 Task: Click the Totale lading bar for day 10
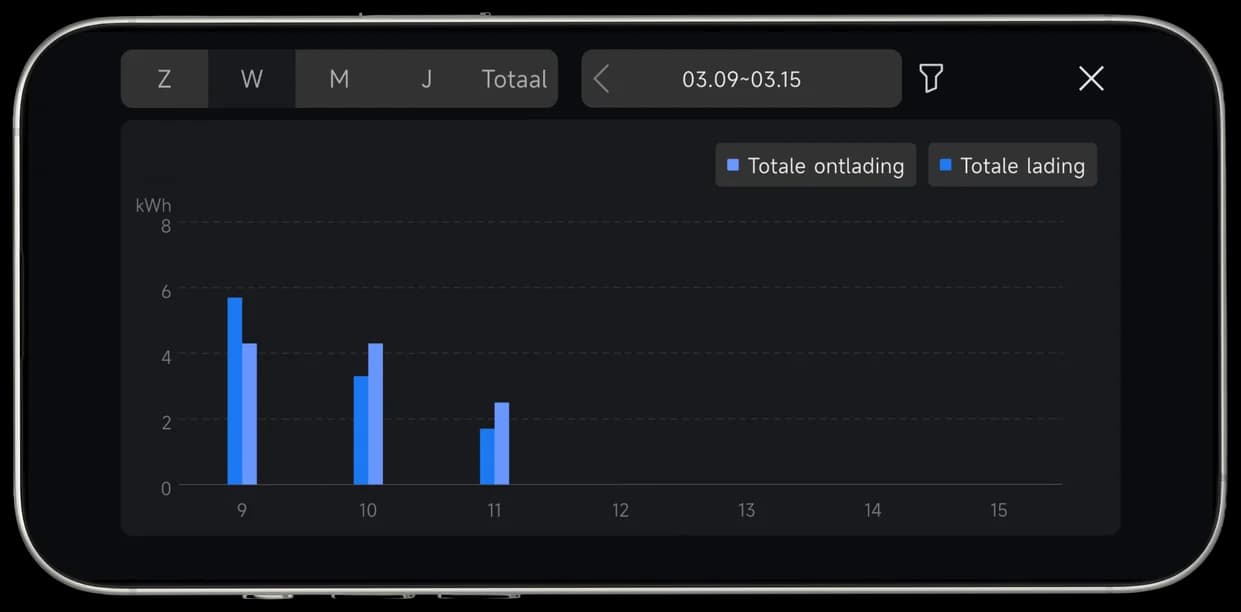(x=361, y=430)
